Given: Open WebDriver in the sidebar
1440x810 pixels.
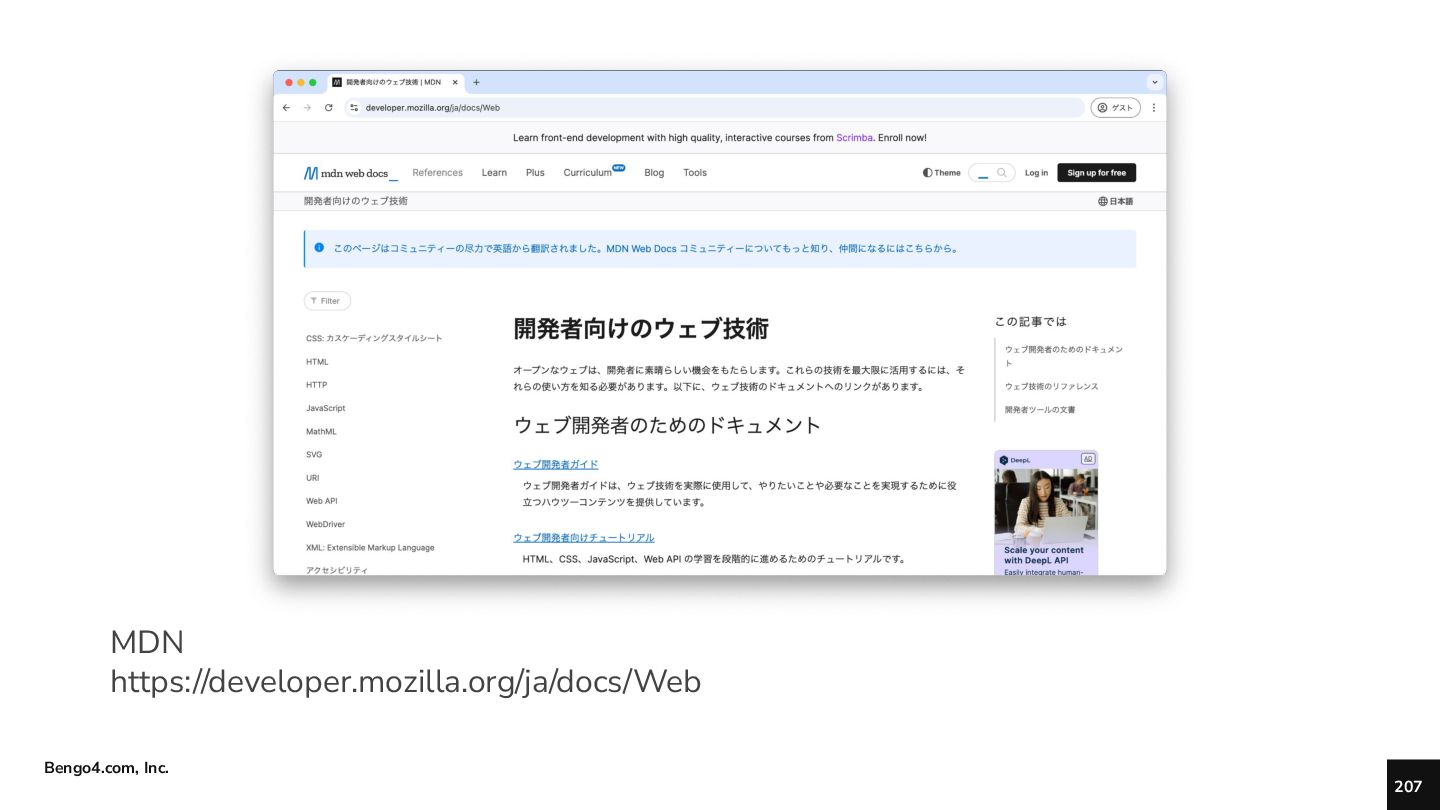Looking at the screenshot, I should click(325, 524).
